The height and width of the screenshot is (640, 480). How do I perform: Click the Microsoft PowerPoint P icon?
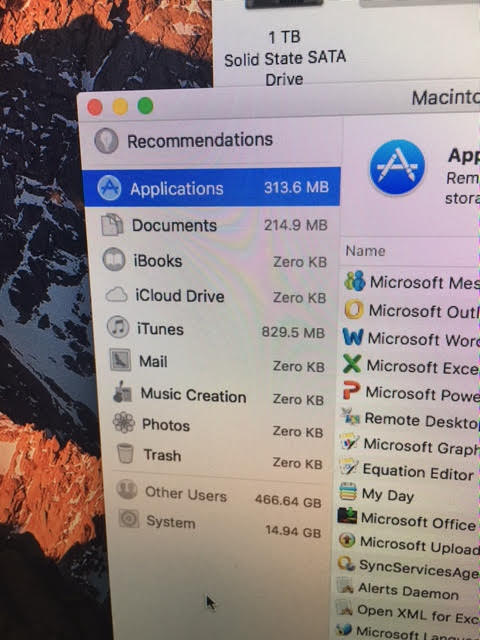pyautogui.click(x=351, y=390)
